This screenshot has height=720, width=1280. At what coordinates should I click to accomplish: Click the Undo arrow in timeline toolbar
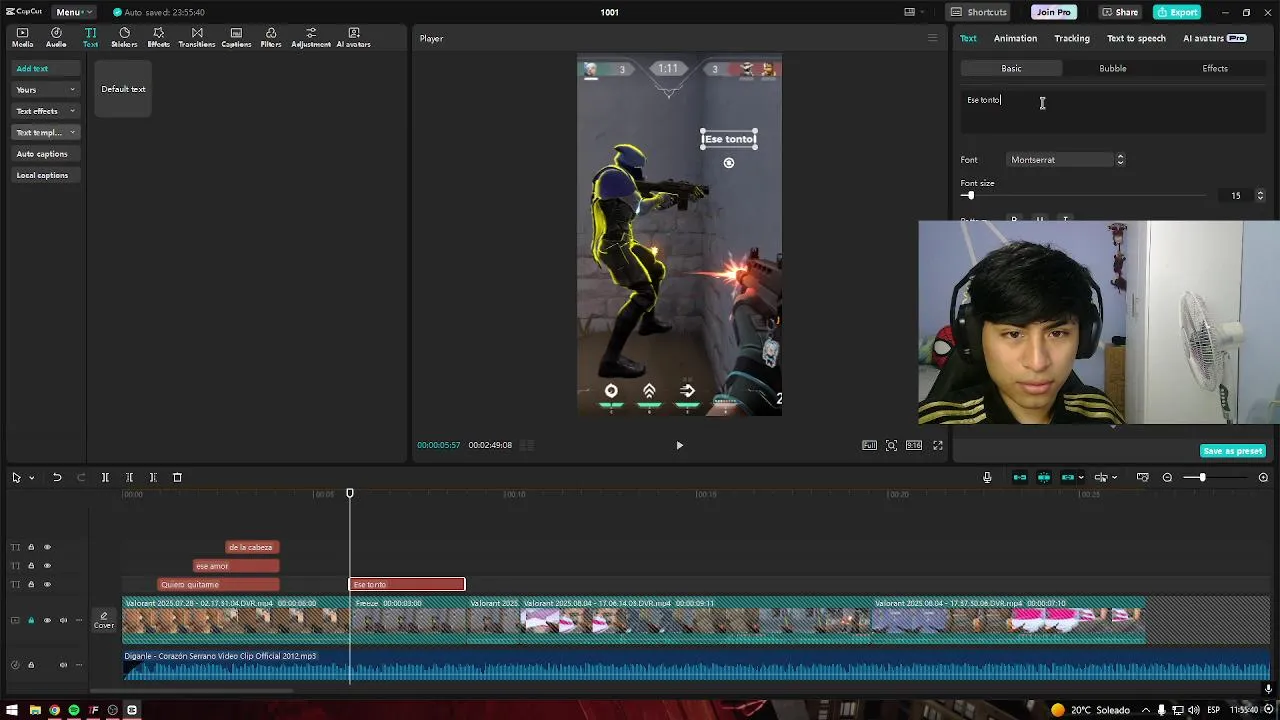[57, 478]
